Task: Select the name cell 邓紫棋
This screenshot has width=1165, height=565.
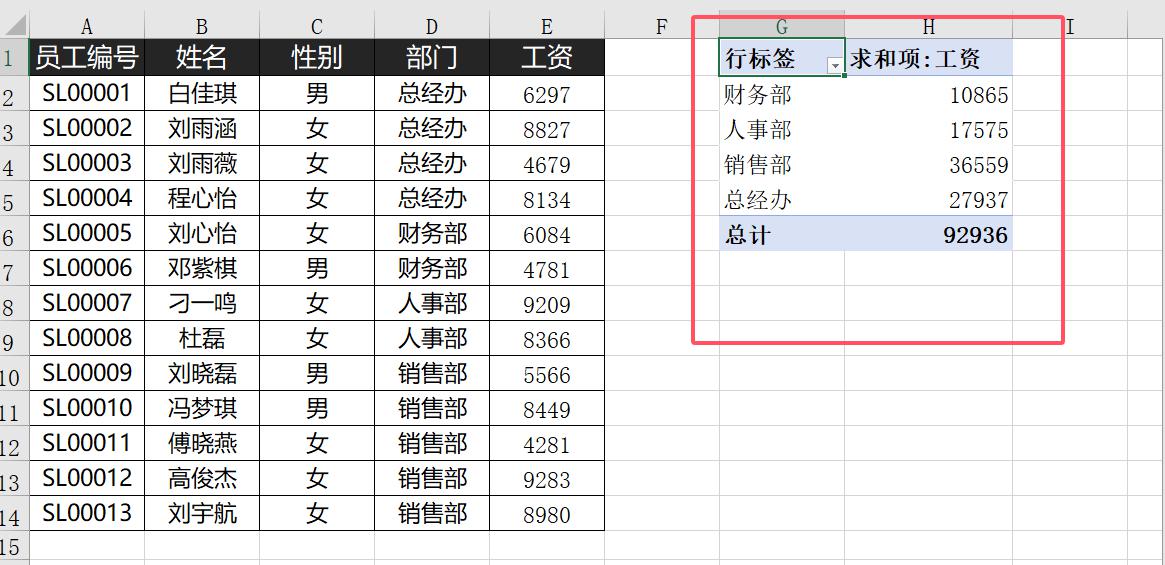Action: pos(201,268)
